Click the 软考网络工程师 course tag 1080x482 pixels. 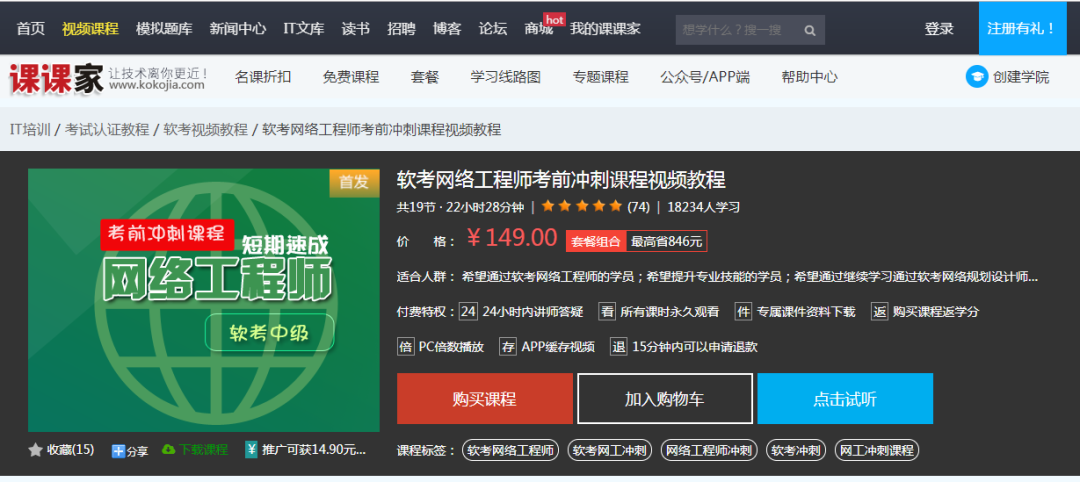510,451
